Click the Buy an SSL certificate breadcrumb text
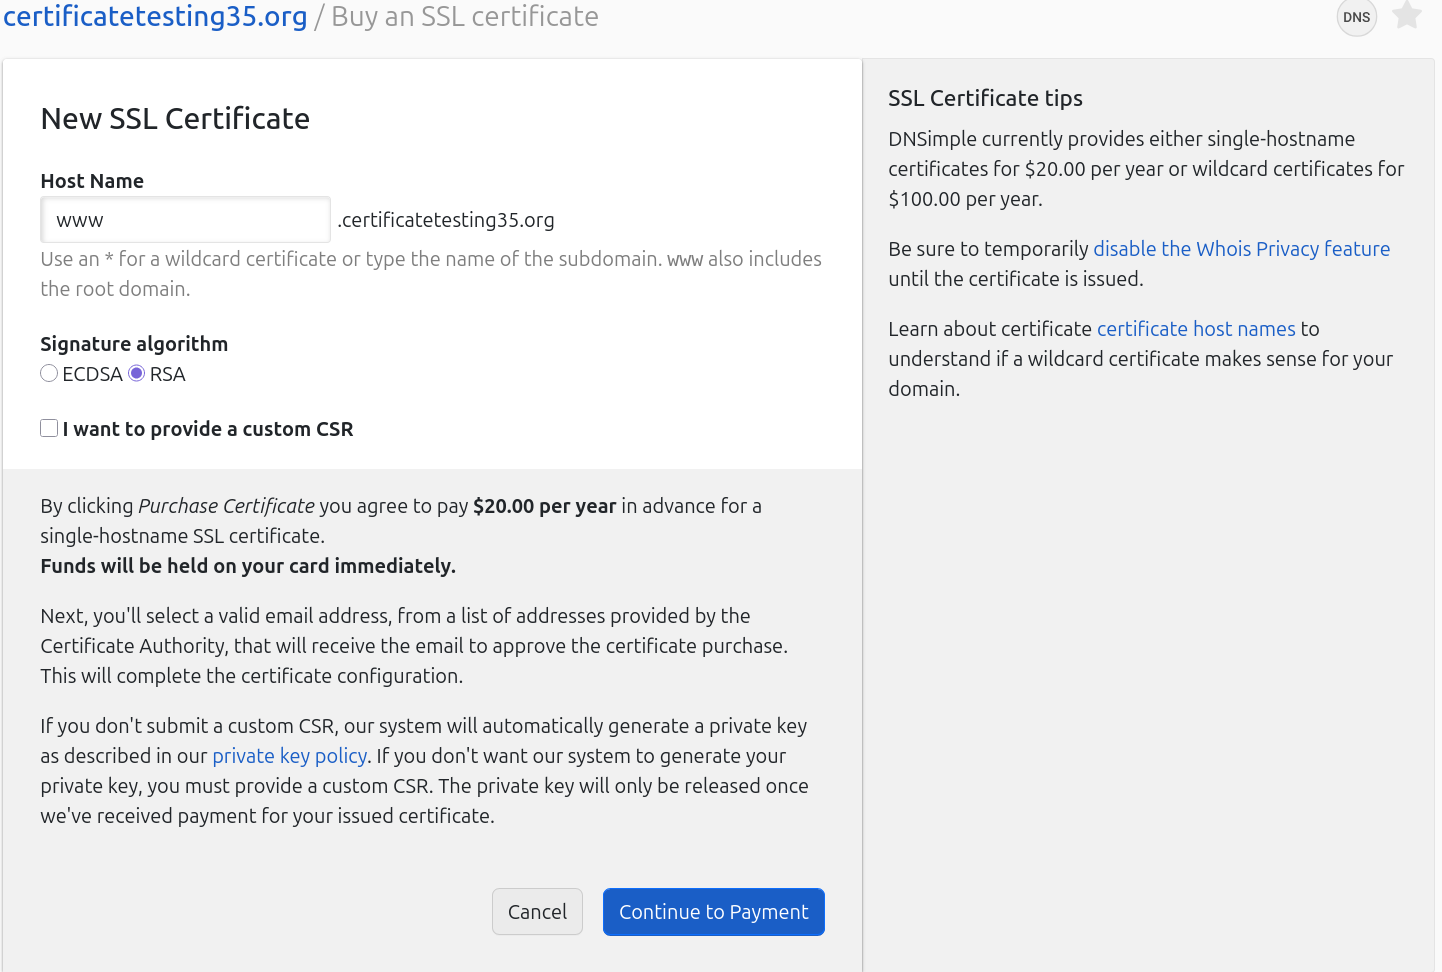This screenshot has height=972, width=1442. tap(464, 17)
